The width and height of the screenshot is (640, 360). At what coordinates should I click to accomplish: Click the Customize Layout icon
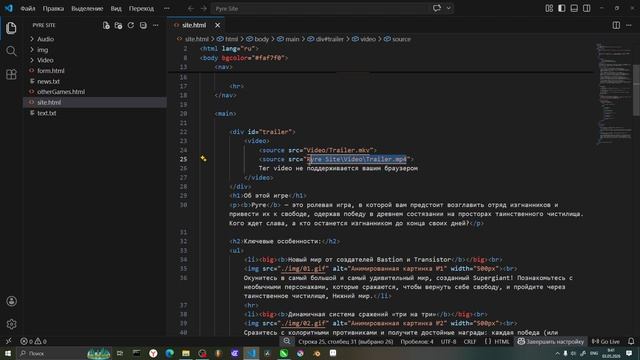(x=549, y=8)
